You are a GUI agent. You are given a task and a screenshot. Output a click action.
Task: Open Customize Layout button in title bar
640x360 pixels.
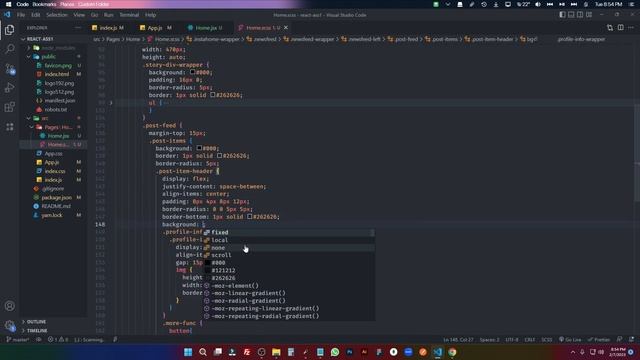[589, 15]
